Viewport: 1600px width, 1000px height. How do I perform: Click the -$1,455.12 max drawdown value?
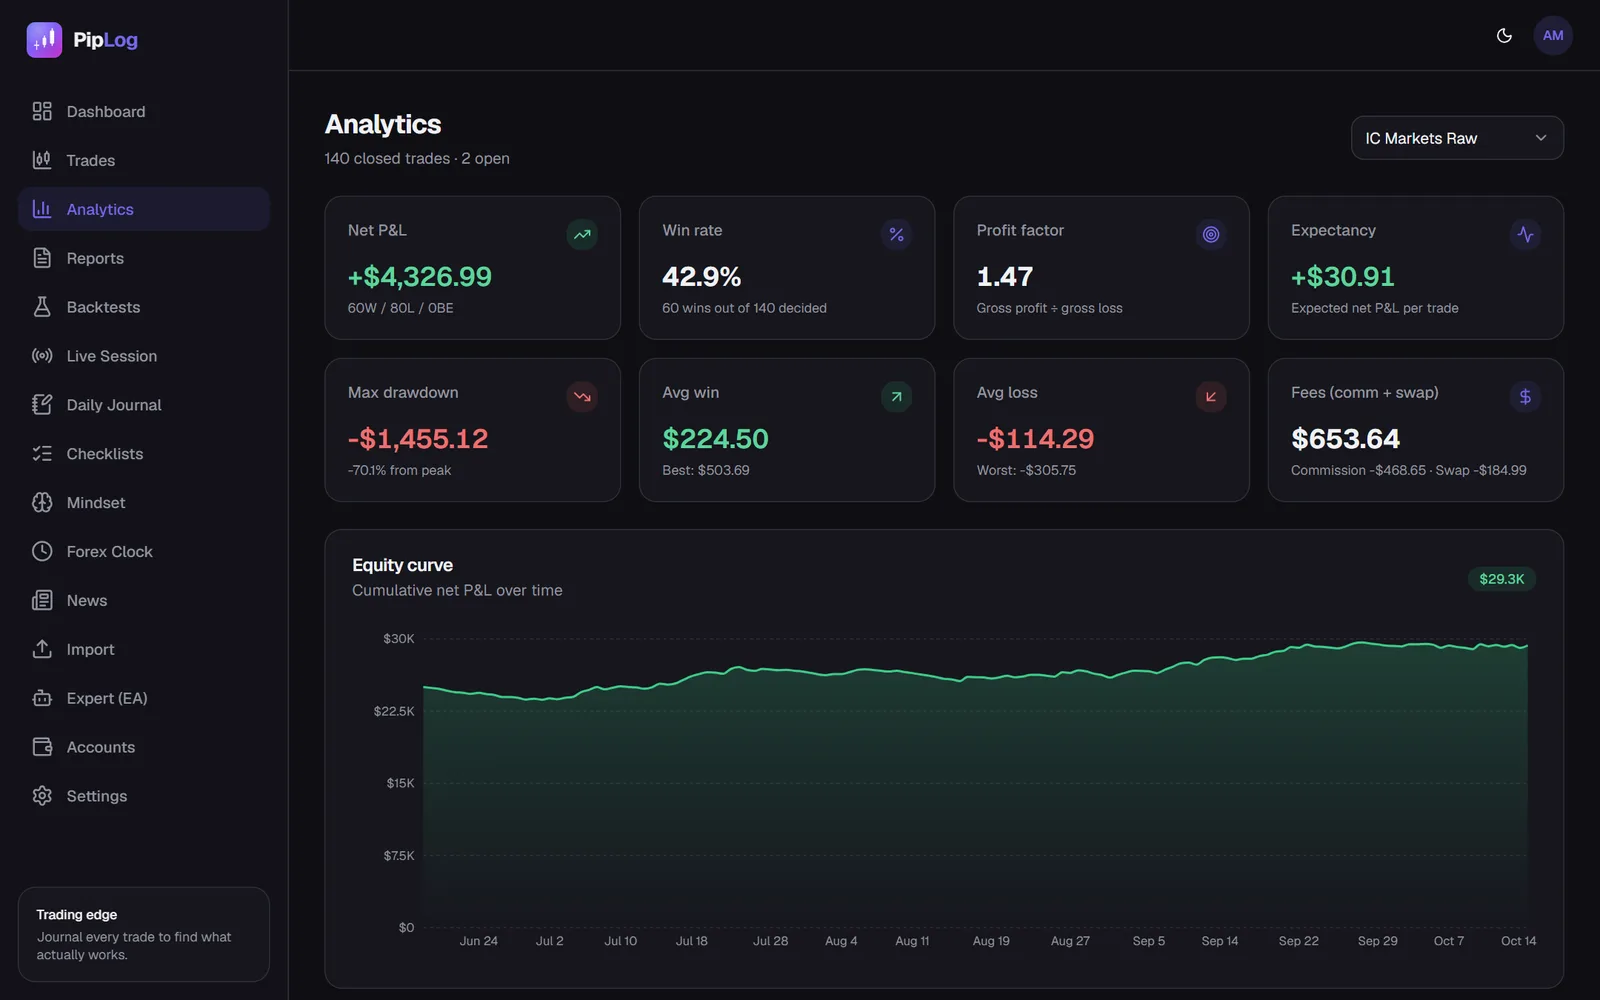(418, 439)
